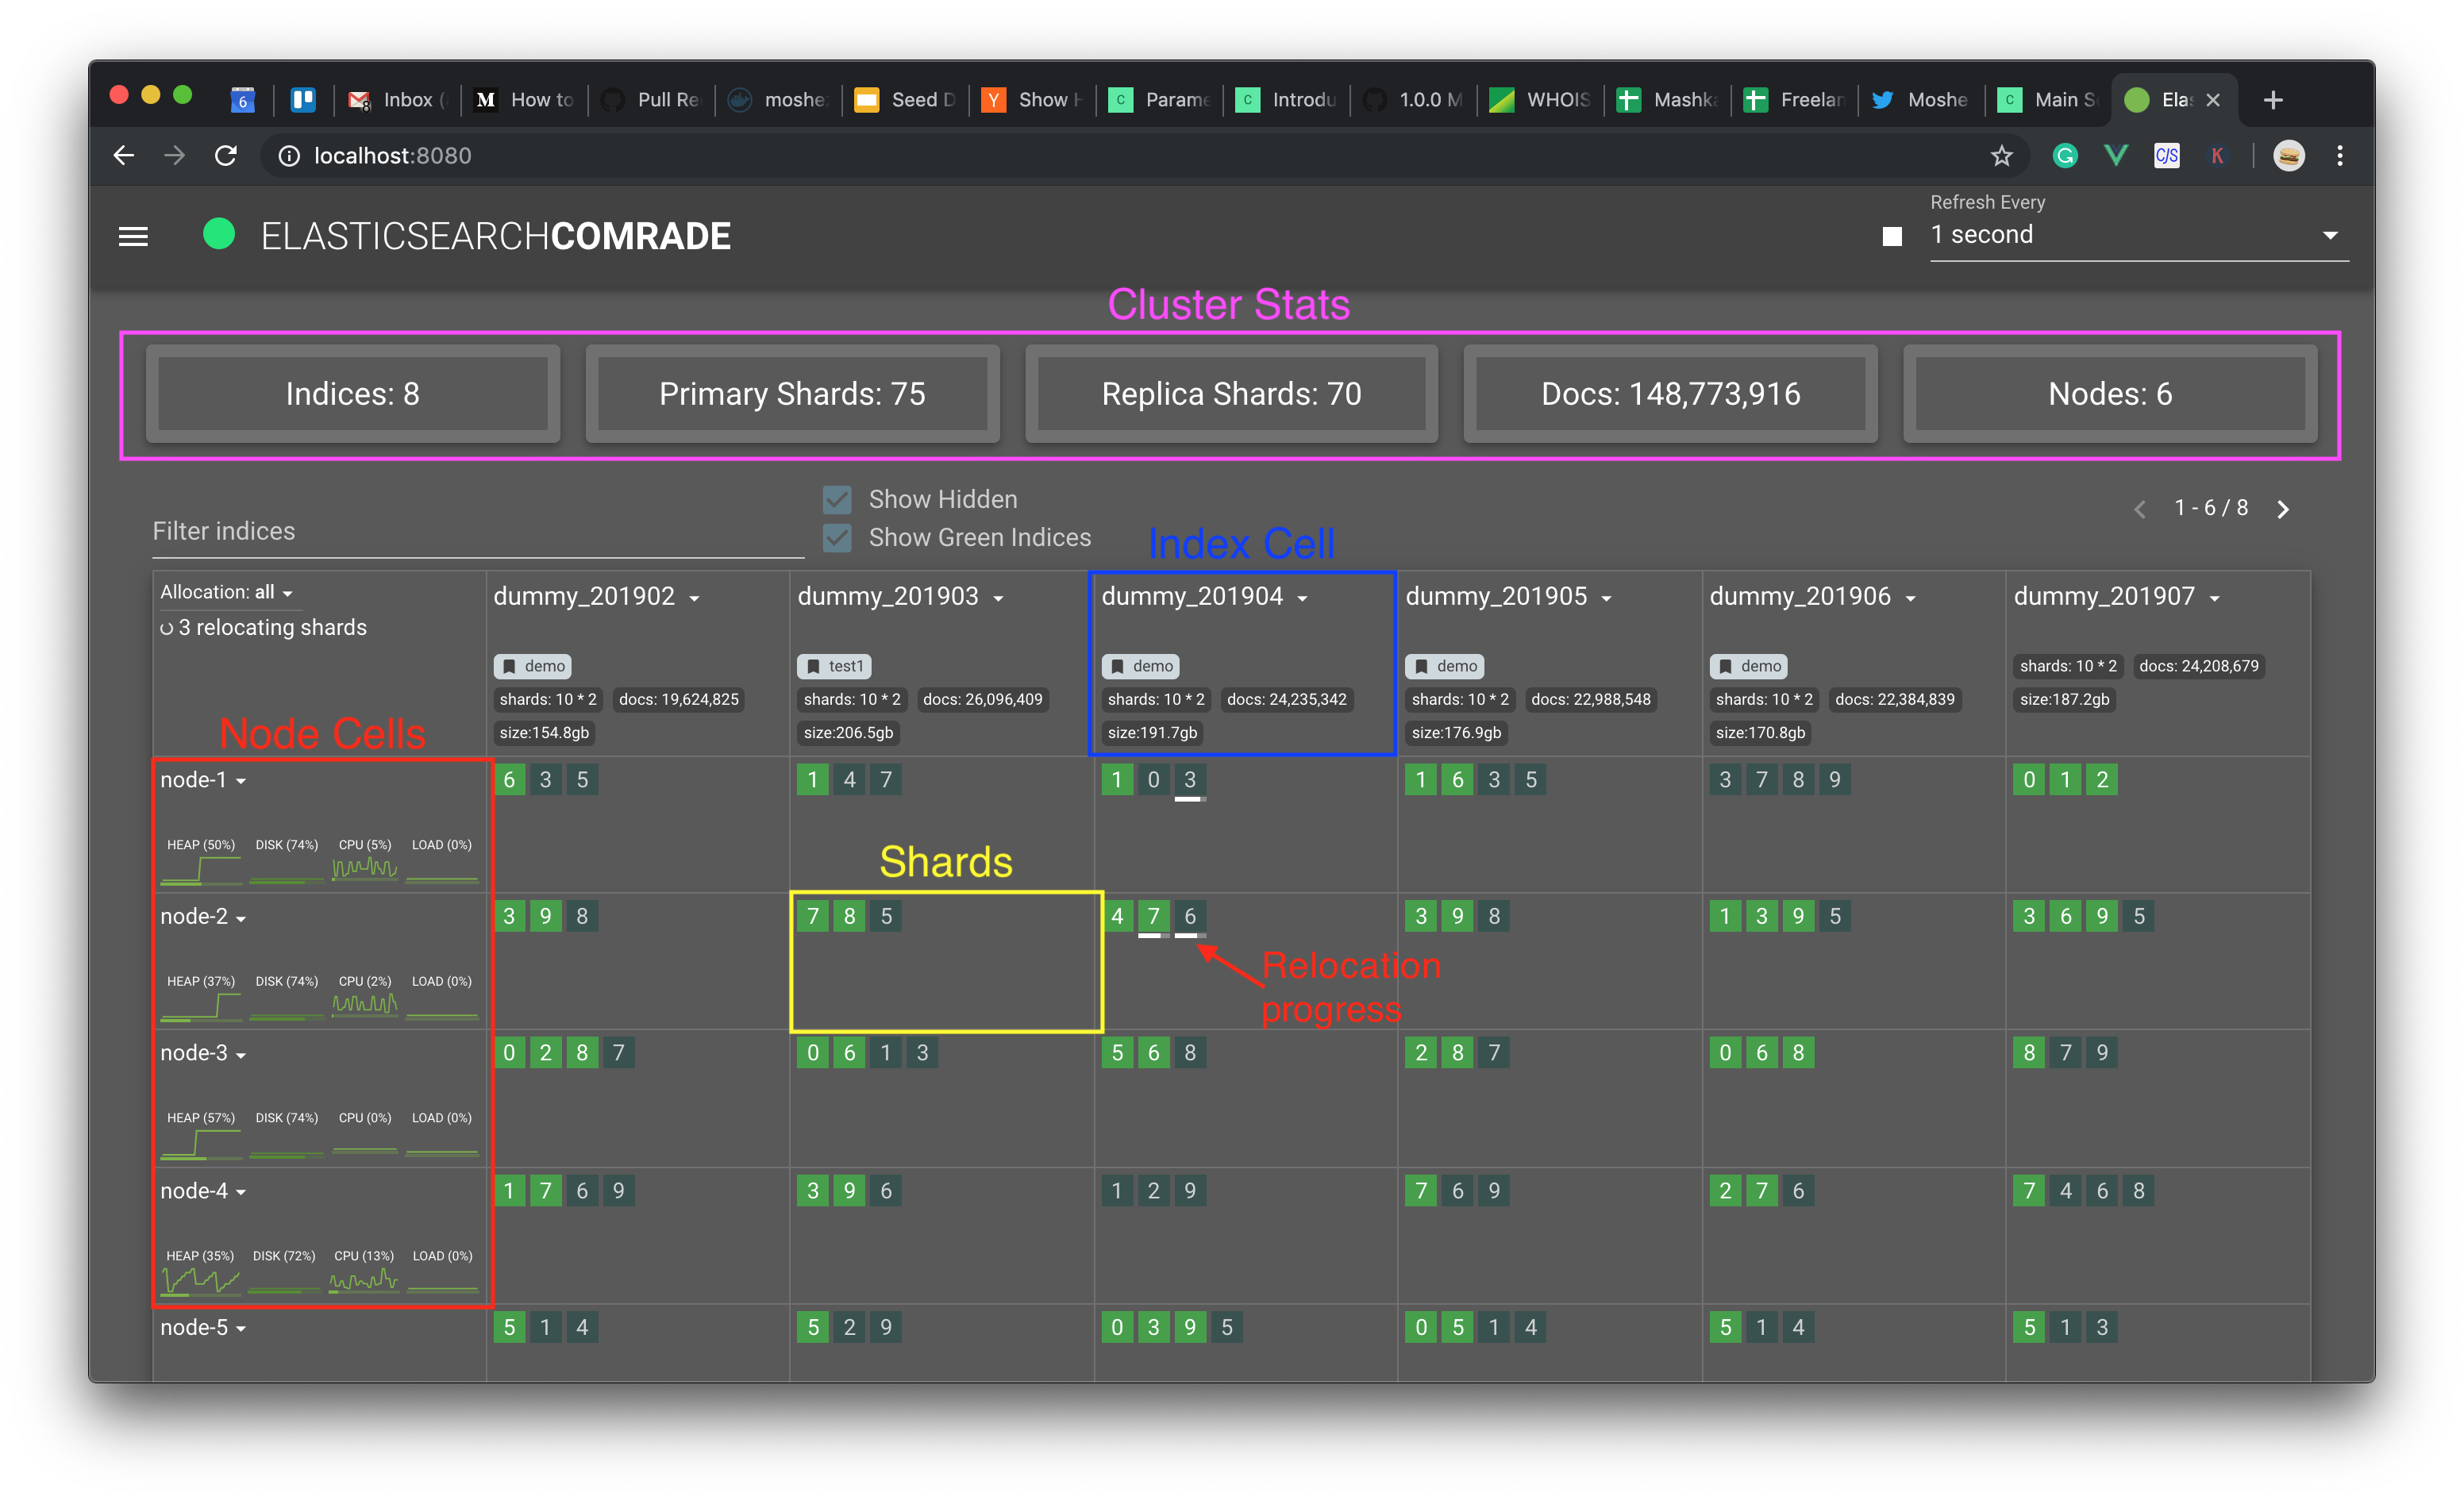Viewport: 2464px width, 1500px height.
Task: Expand the node-2 dropdown menu
Action: (x=241, y=919)
